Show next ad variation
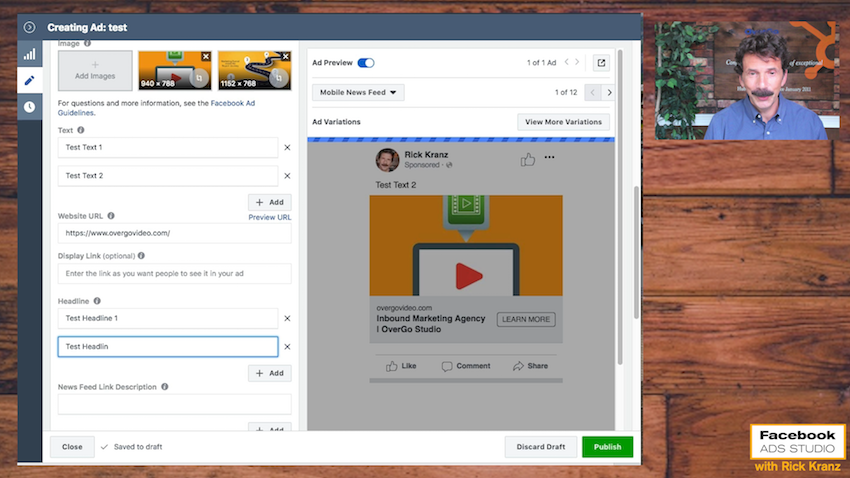The height and width of the screenshot is (478, 850). (x=609, y=93)
